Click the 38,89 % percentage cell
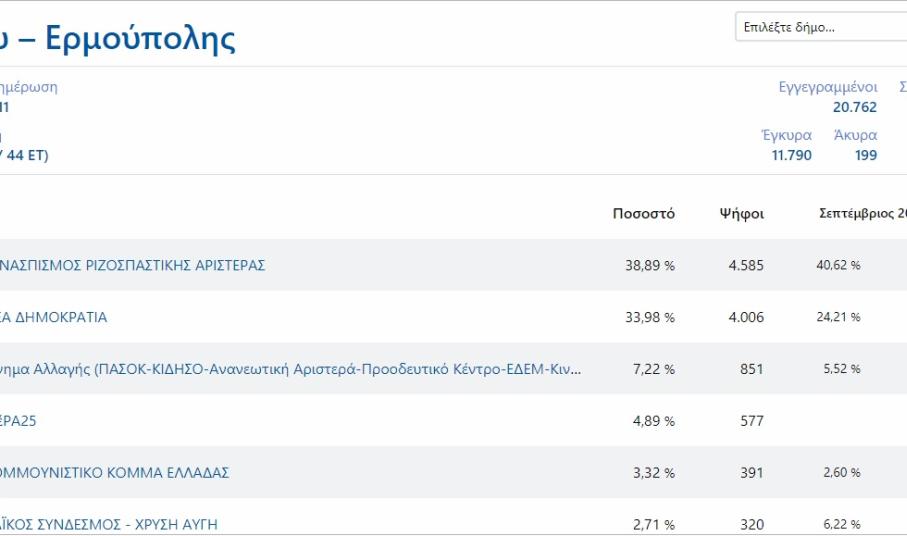Image resolution: width=907 pixels, height=536 pixels. (650, 265)
